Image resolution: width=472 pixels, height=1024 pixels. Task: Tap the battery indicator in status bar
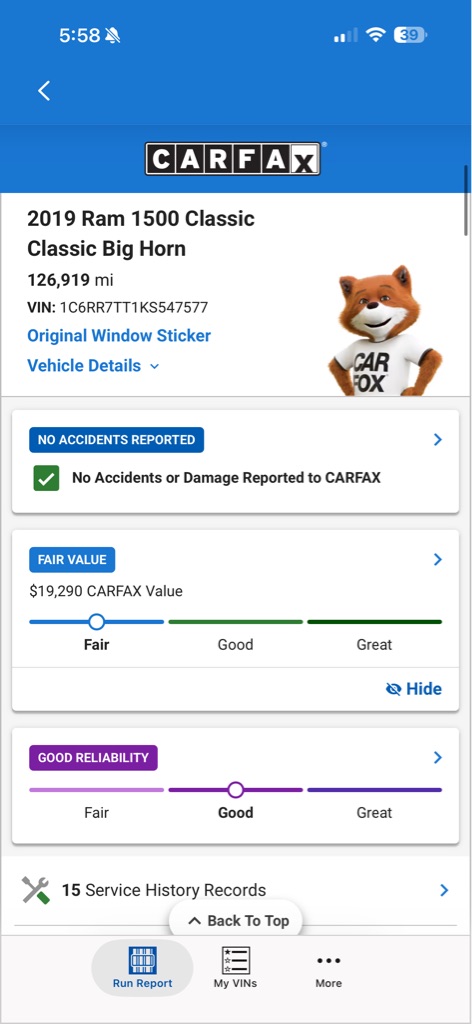410,35
